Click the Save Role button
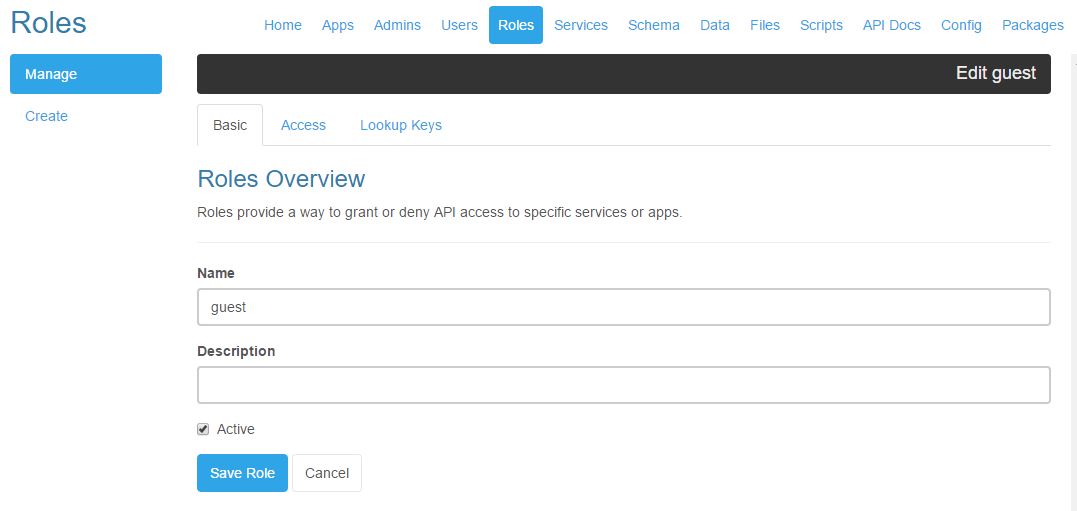 242,473
